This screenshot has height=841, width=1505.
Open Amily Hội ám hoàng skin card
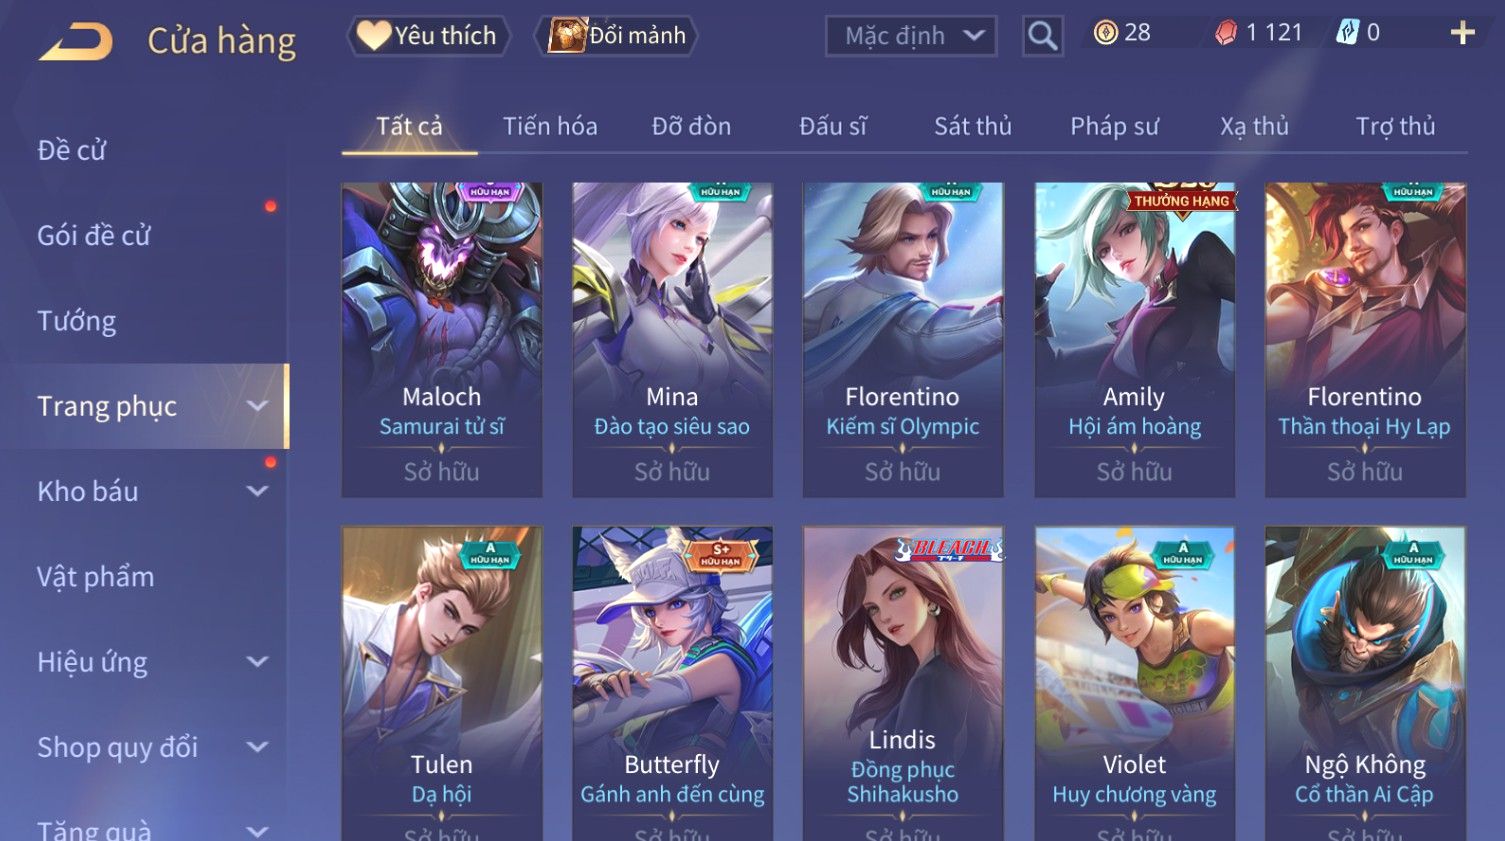1134,340
